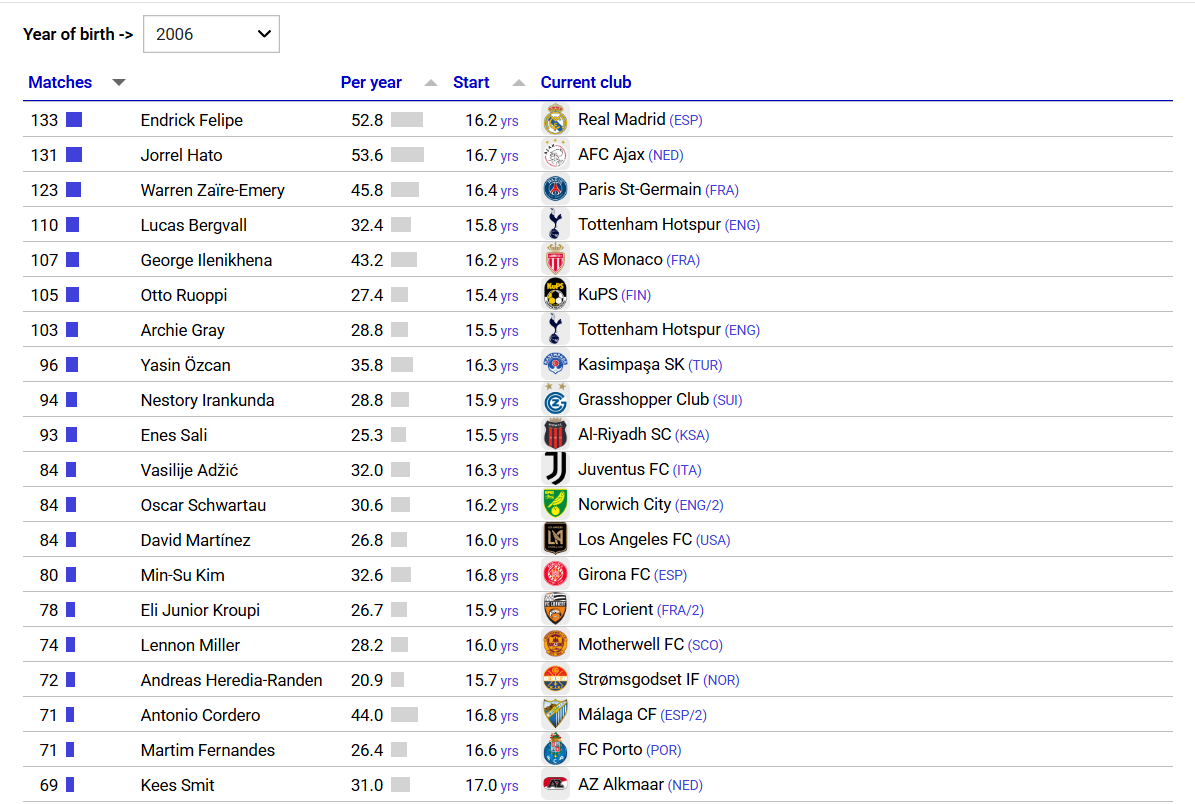
Task: Open player Enes Sali
Action: 174,436
